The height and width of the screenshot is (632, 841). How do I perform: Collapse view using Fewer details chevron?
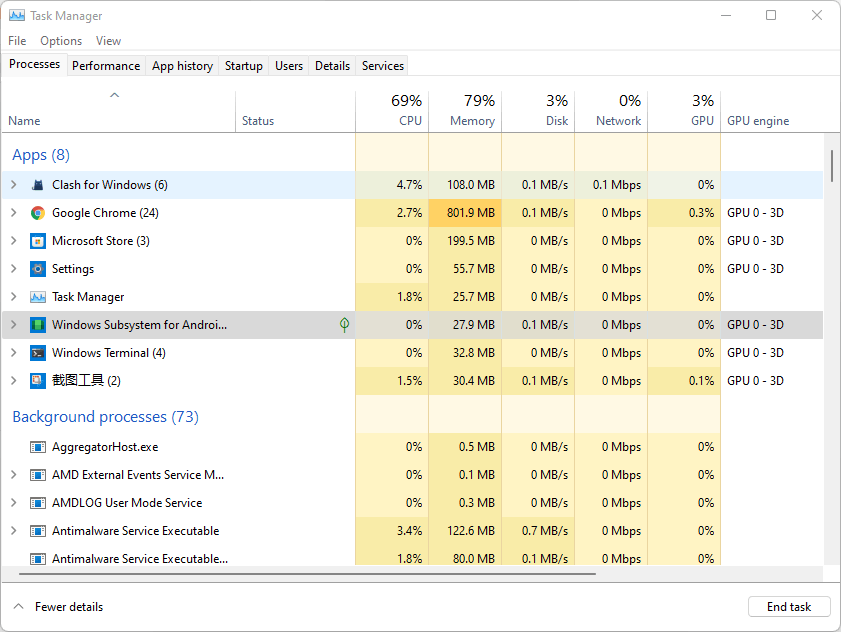(x=18, y=606)
